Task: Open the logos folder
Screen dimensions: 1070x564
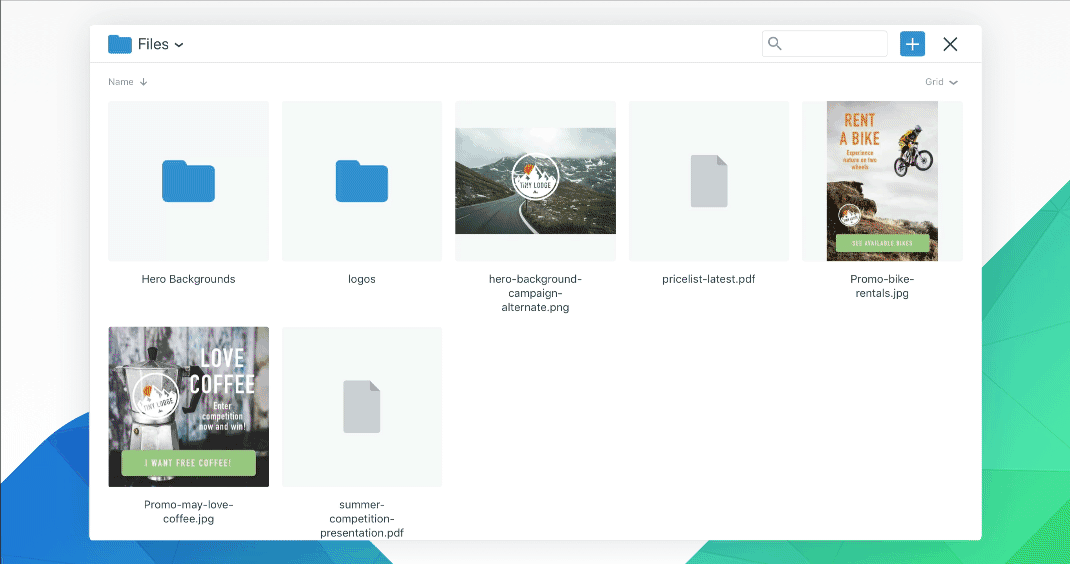Action: coord(361,181)
